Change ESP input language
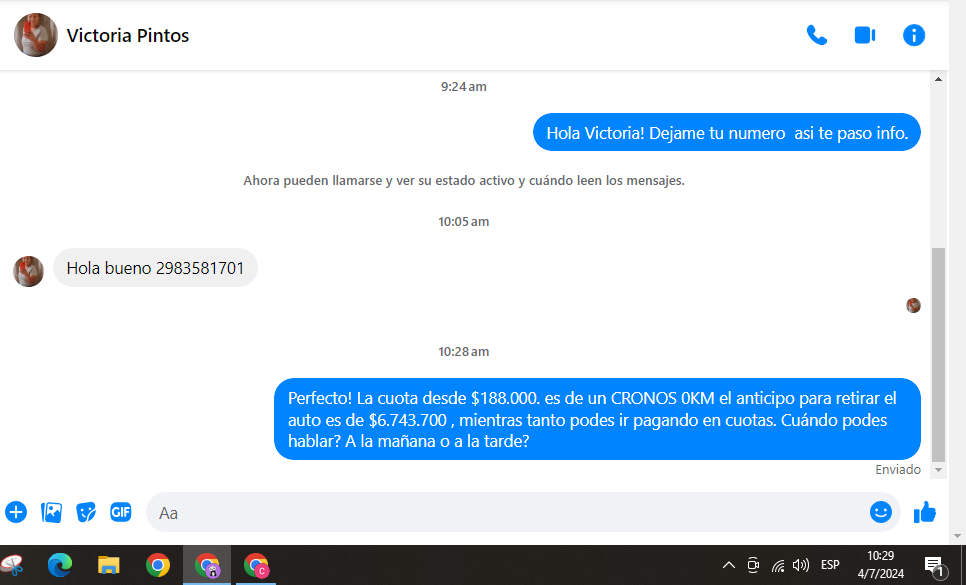The image size is (966, 585). pos(830,565)
